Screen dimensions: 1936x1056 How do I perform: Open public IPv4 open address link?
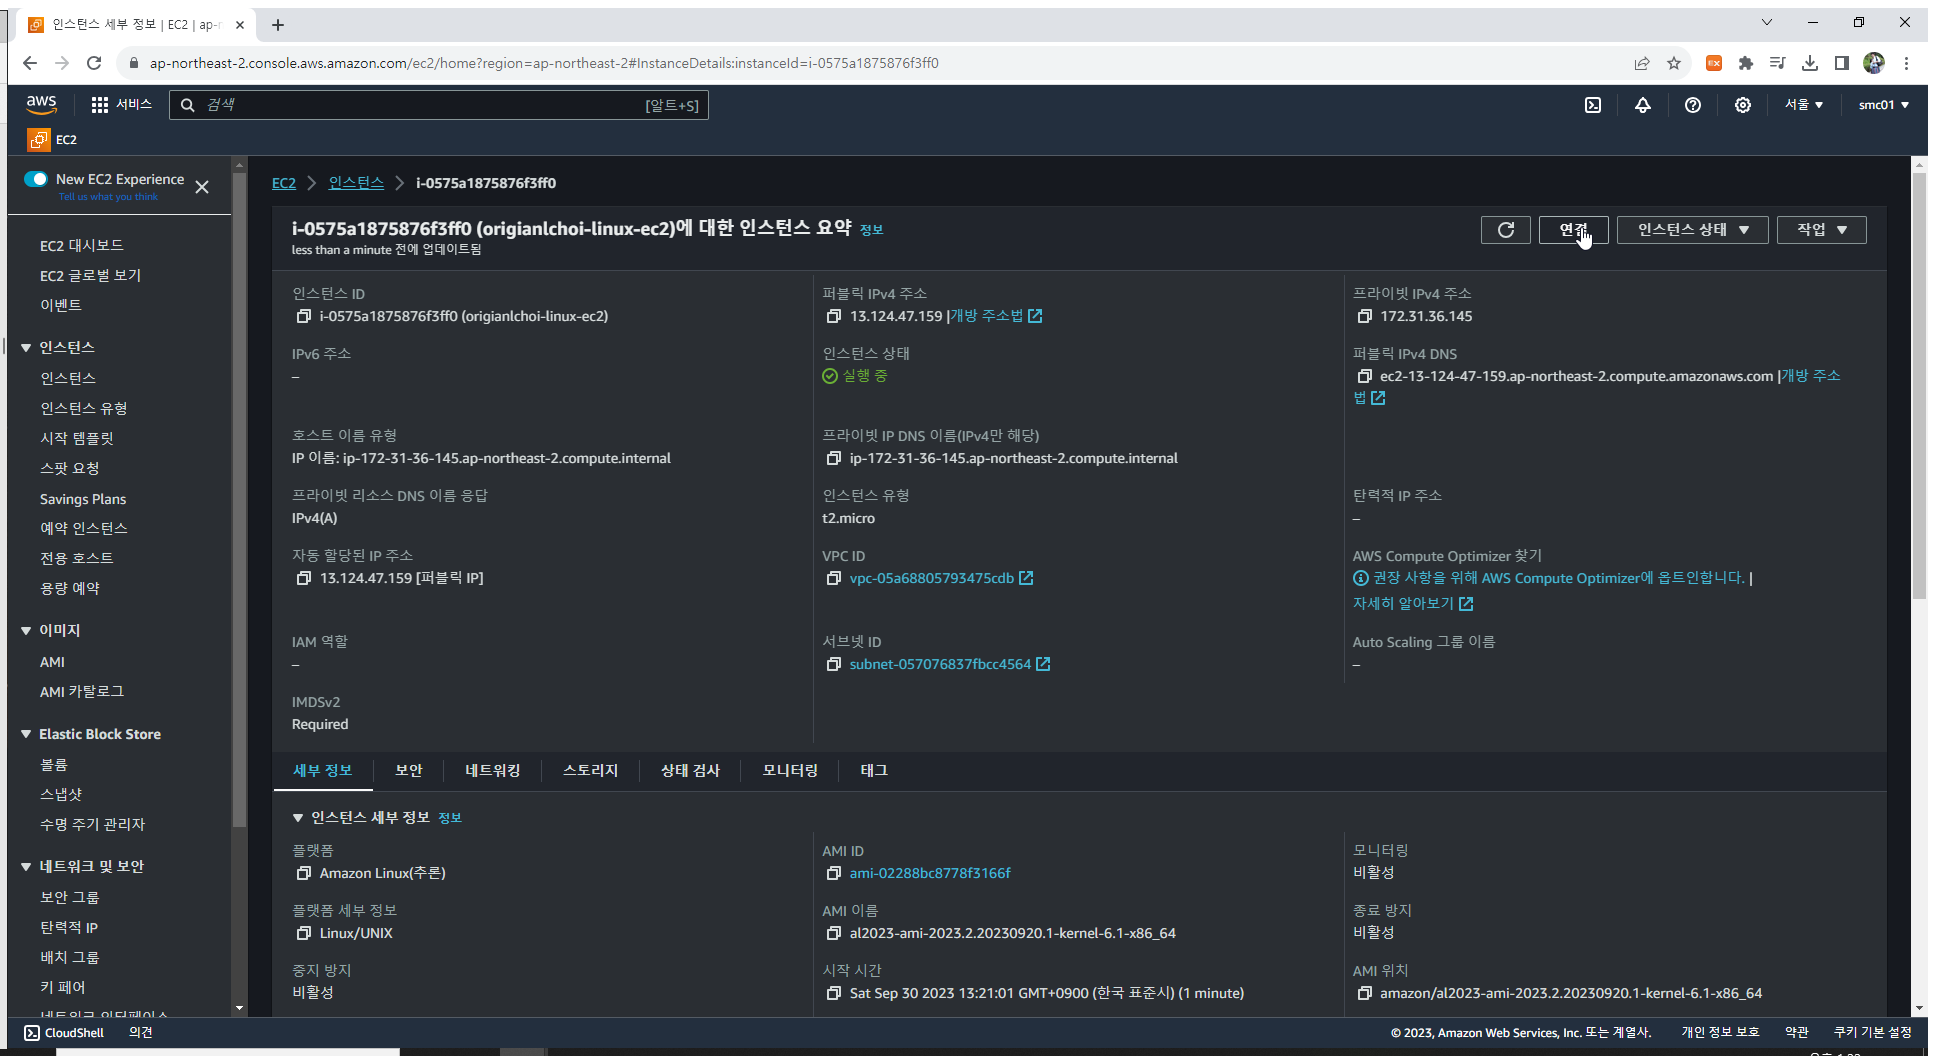pyautogui.click(x=996, y=316)
